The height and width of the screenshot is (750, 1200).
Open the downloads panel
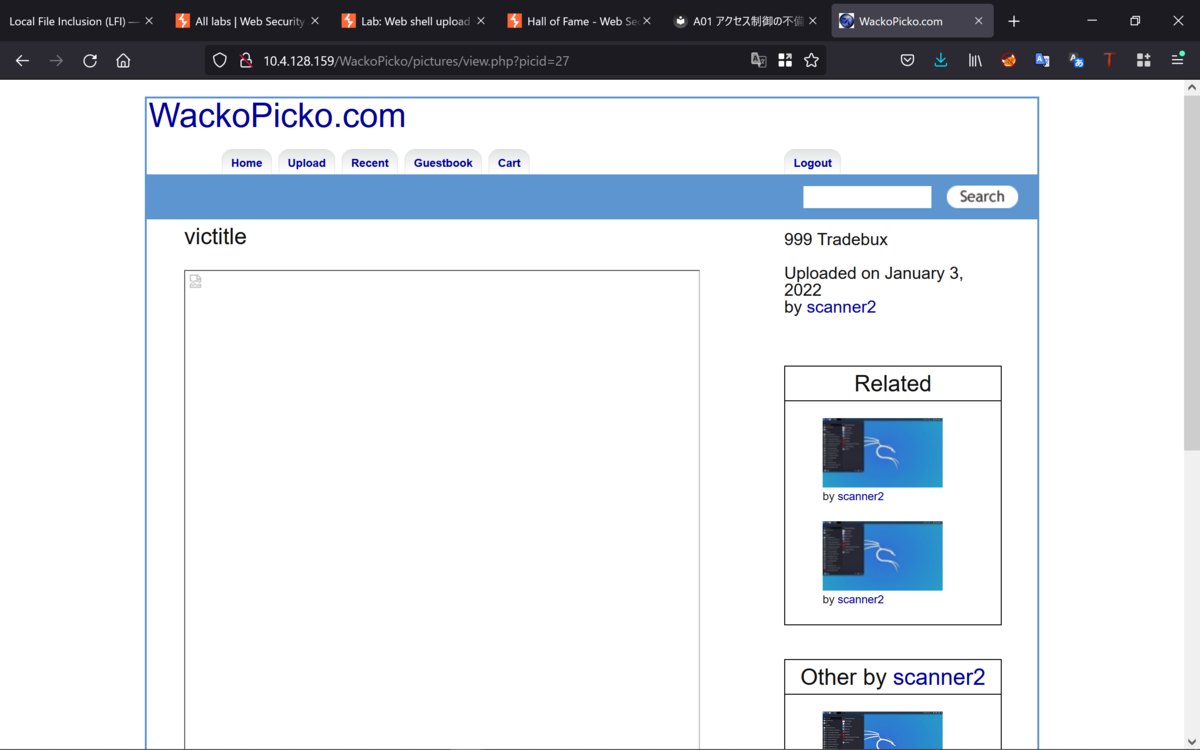pyautogui.click(x=941, y=60)
